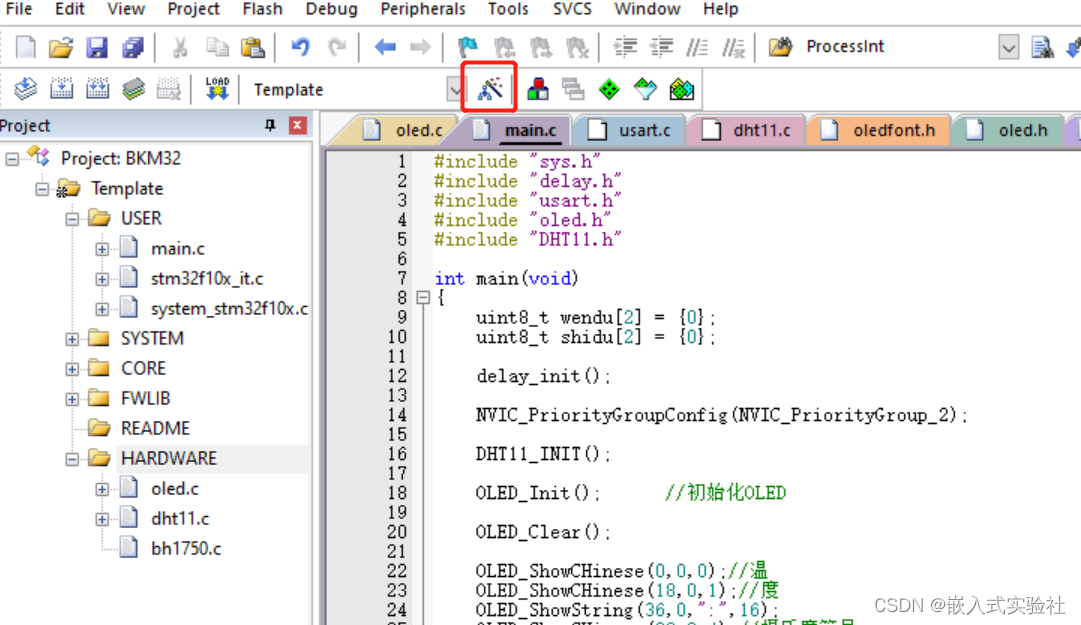Expand the CORE folder
The height and width of the screenshot is (625, 1081).
72,369
